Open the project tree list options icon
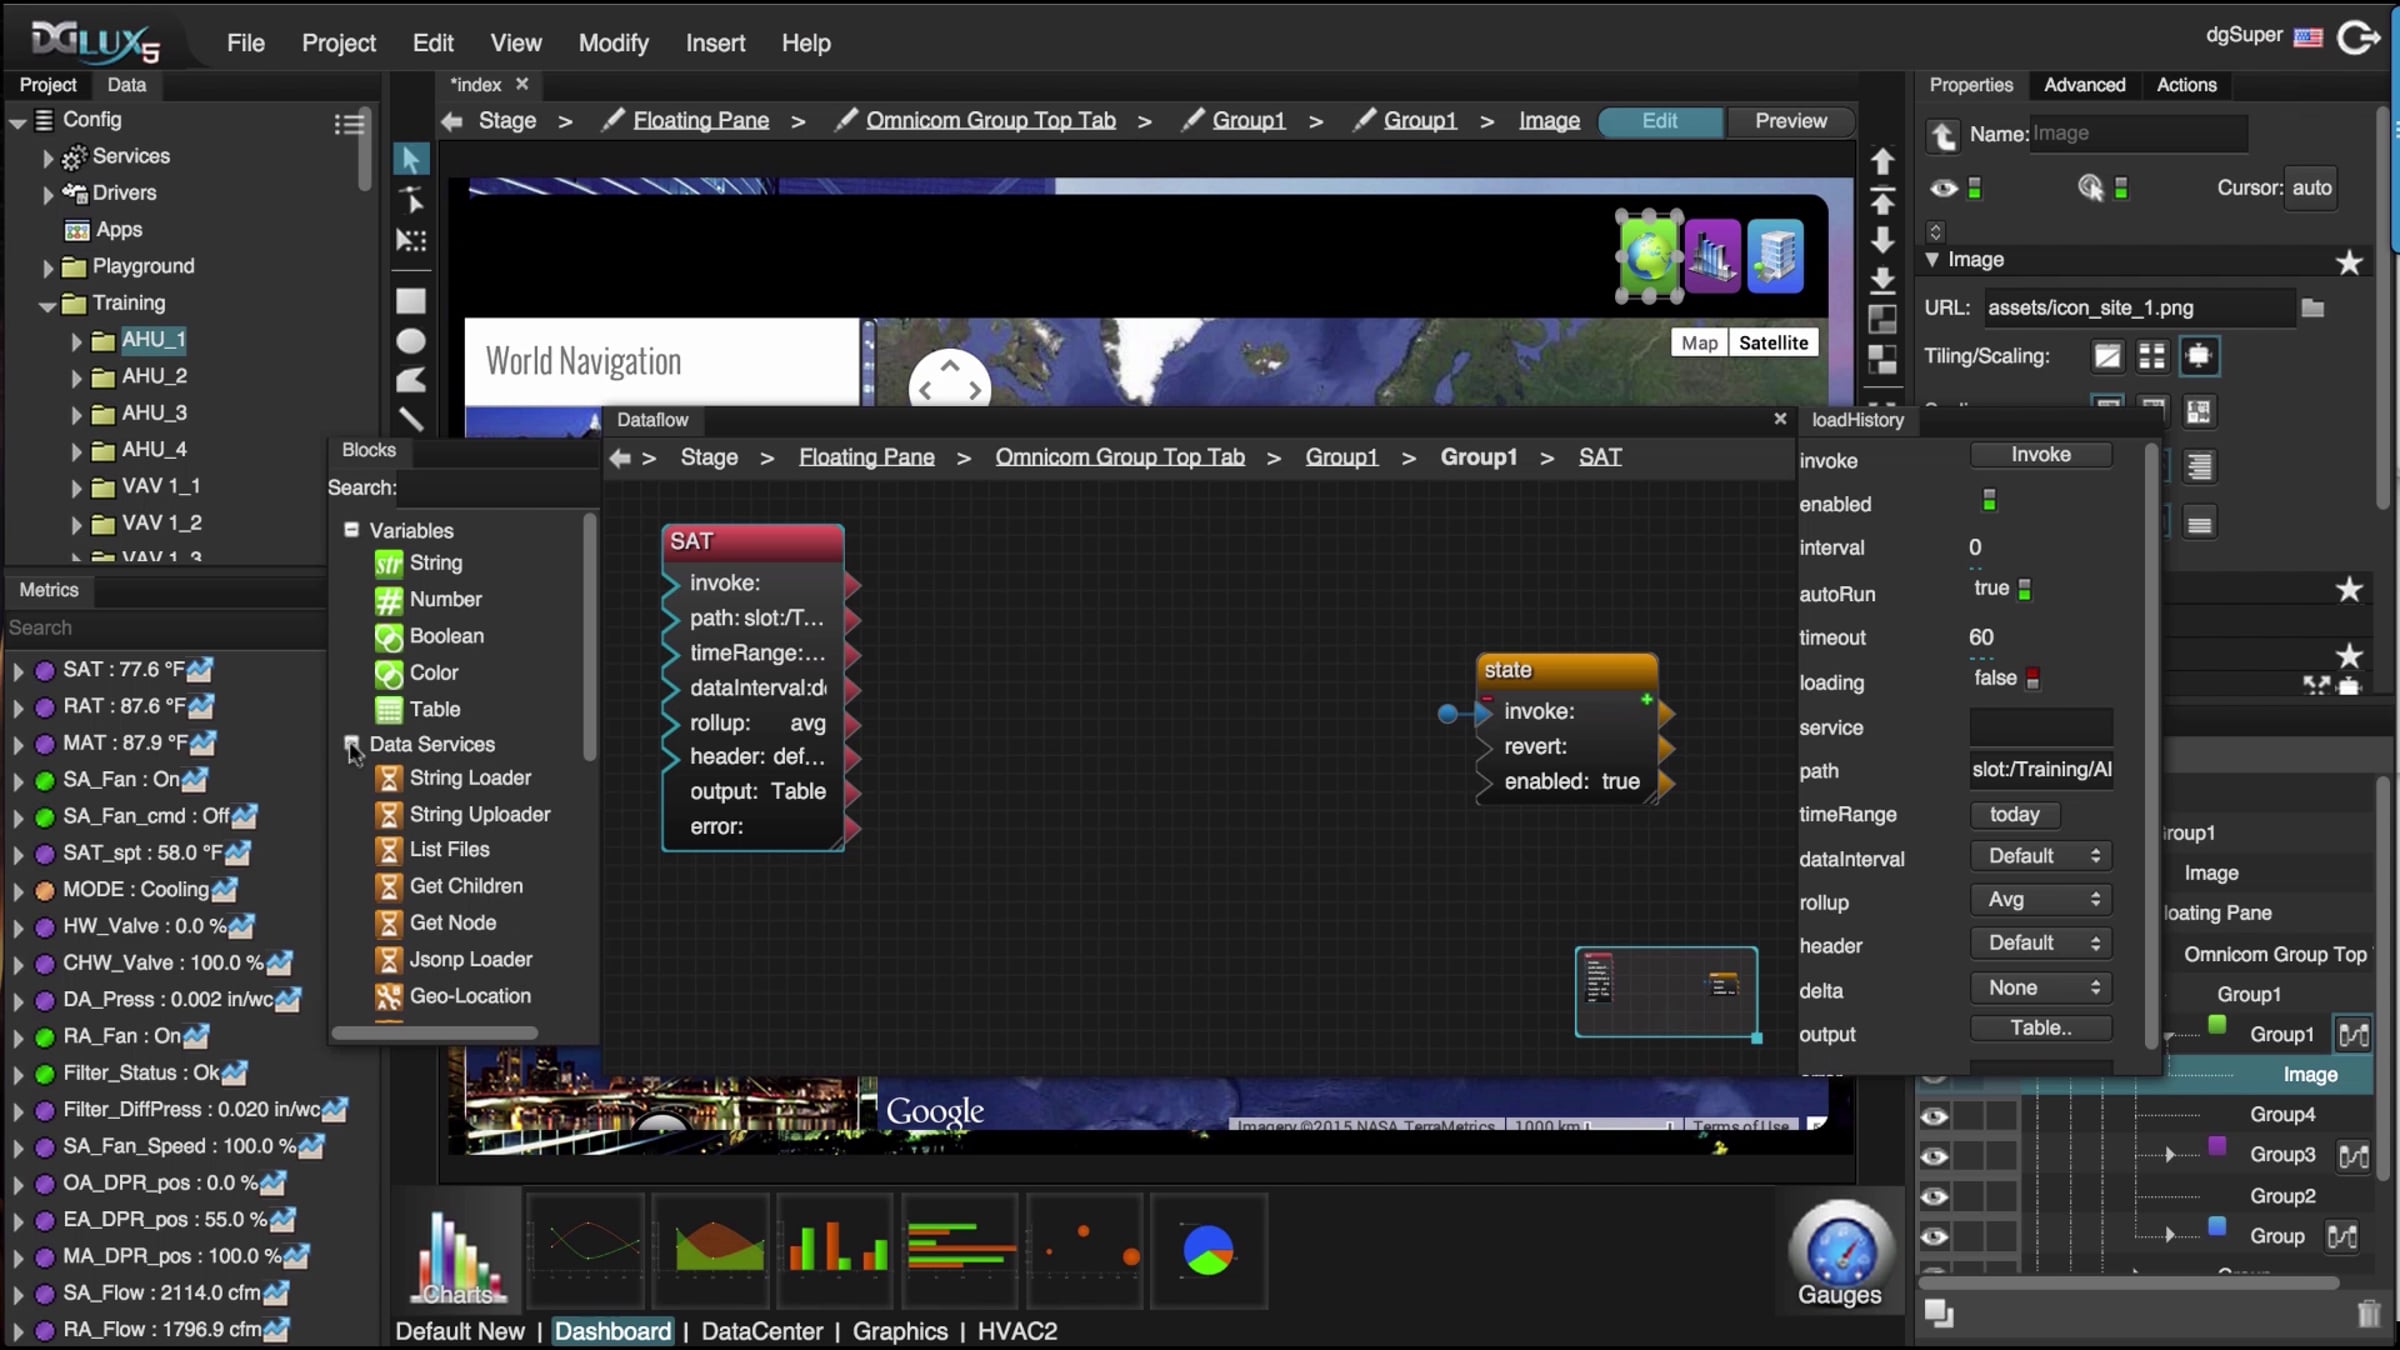Viewport: 2400px width, 1350px height. click(x=349, y=124)
